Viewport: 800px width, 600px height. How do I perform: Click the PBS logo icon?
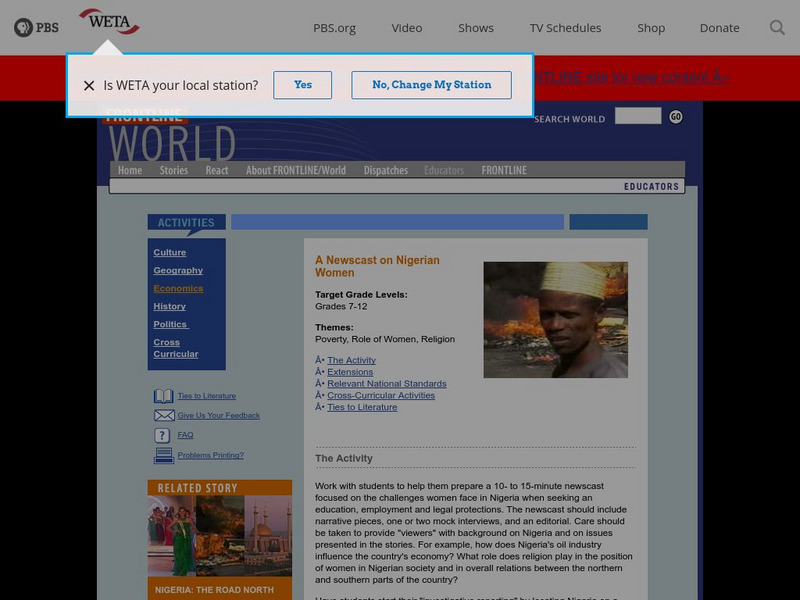tap(36, 28)
